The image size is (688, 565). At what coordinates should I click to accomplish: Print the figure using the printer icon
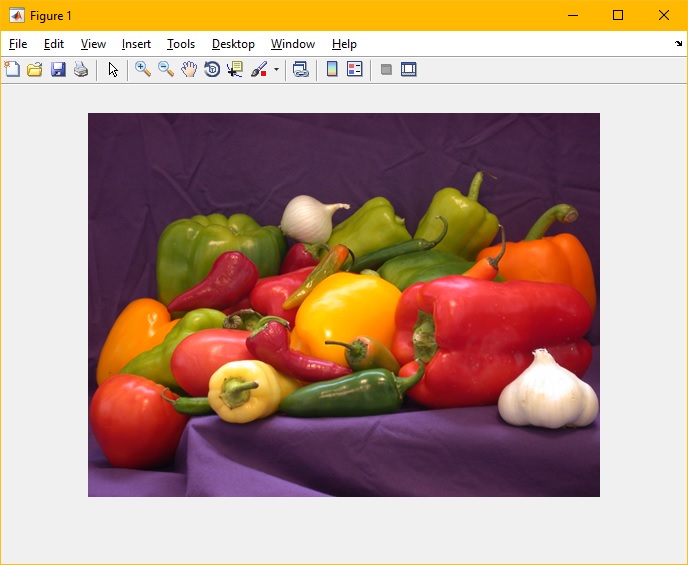pos(81,69)
